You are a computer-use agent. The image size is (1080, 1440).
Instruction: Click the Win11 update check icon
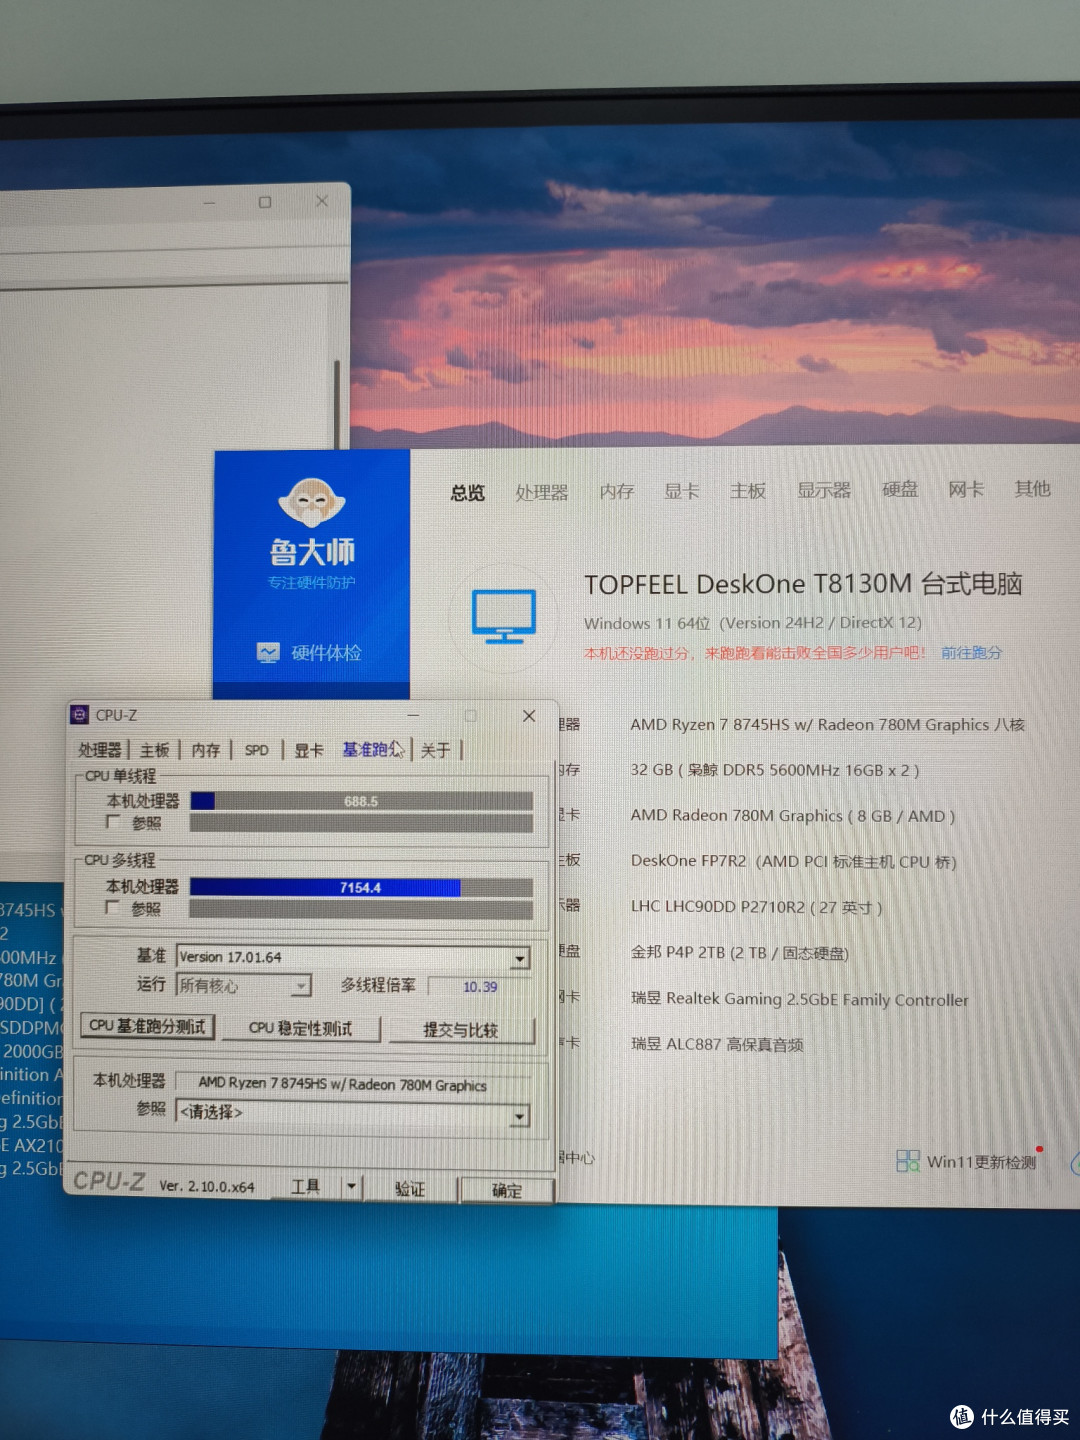coord(907,1161)
